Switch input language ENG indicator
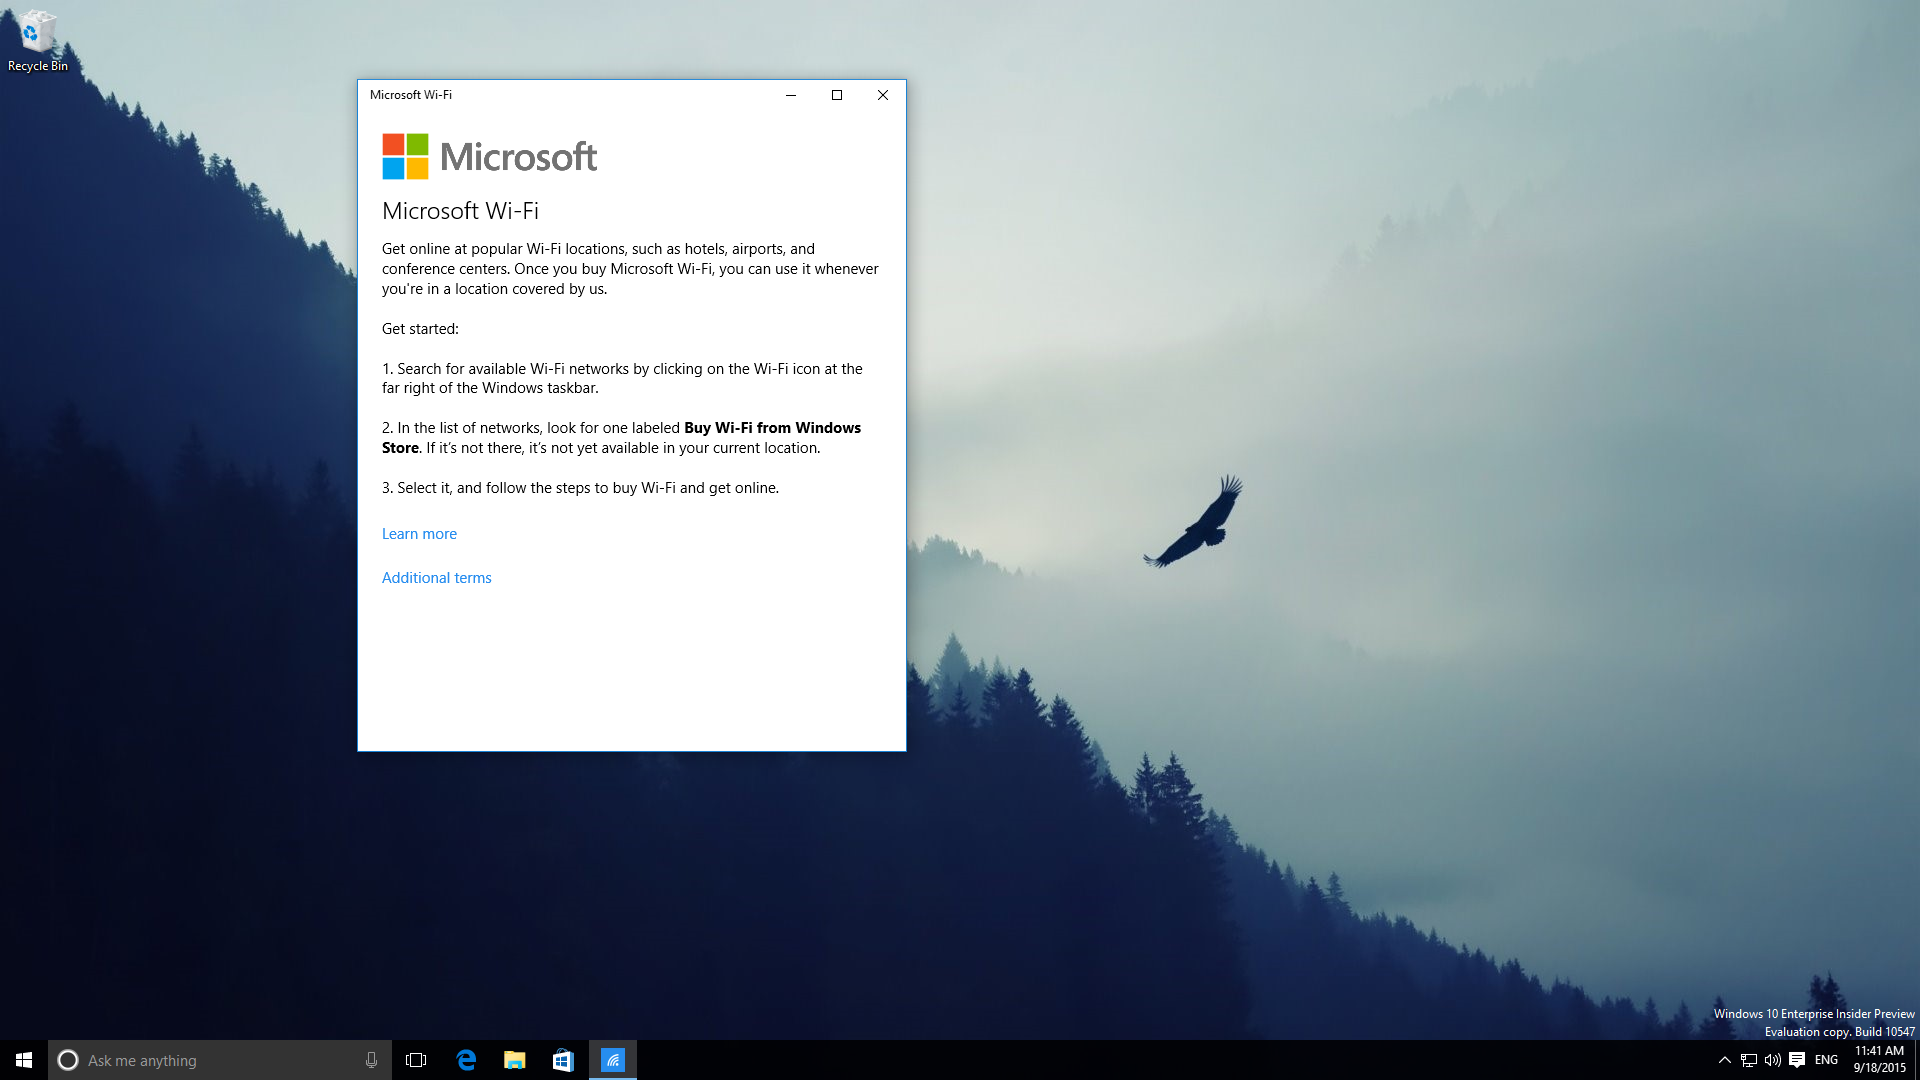Screen dimensions: 1920x1080 1826,1060
